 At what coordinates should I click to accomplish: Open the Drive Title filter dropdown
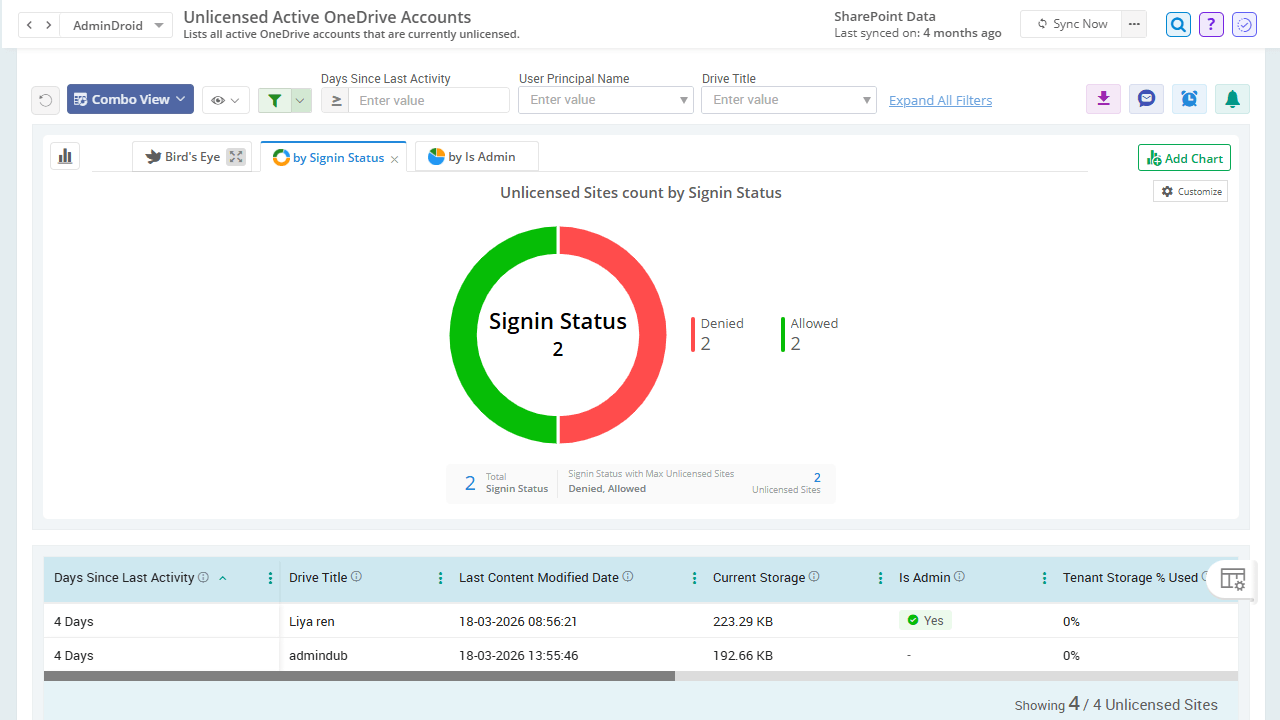pos(789,100)
